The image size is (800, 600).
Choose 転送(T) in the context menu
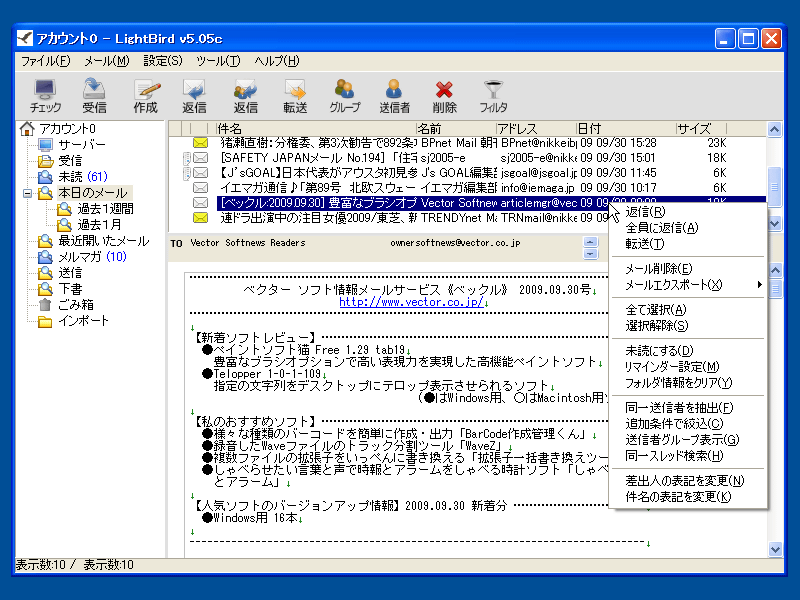click(688, 244)
